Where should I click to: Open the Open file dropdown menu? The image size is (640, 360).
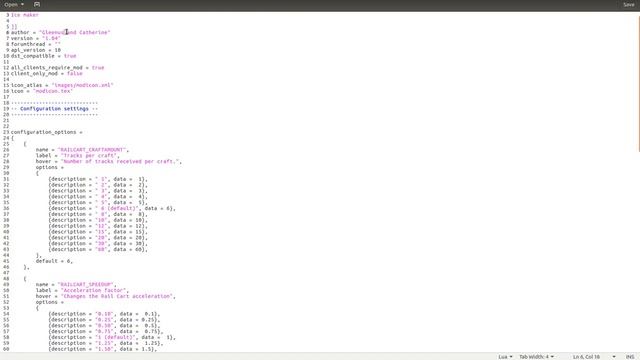pyautogui.click(x=14, y=4)
